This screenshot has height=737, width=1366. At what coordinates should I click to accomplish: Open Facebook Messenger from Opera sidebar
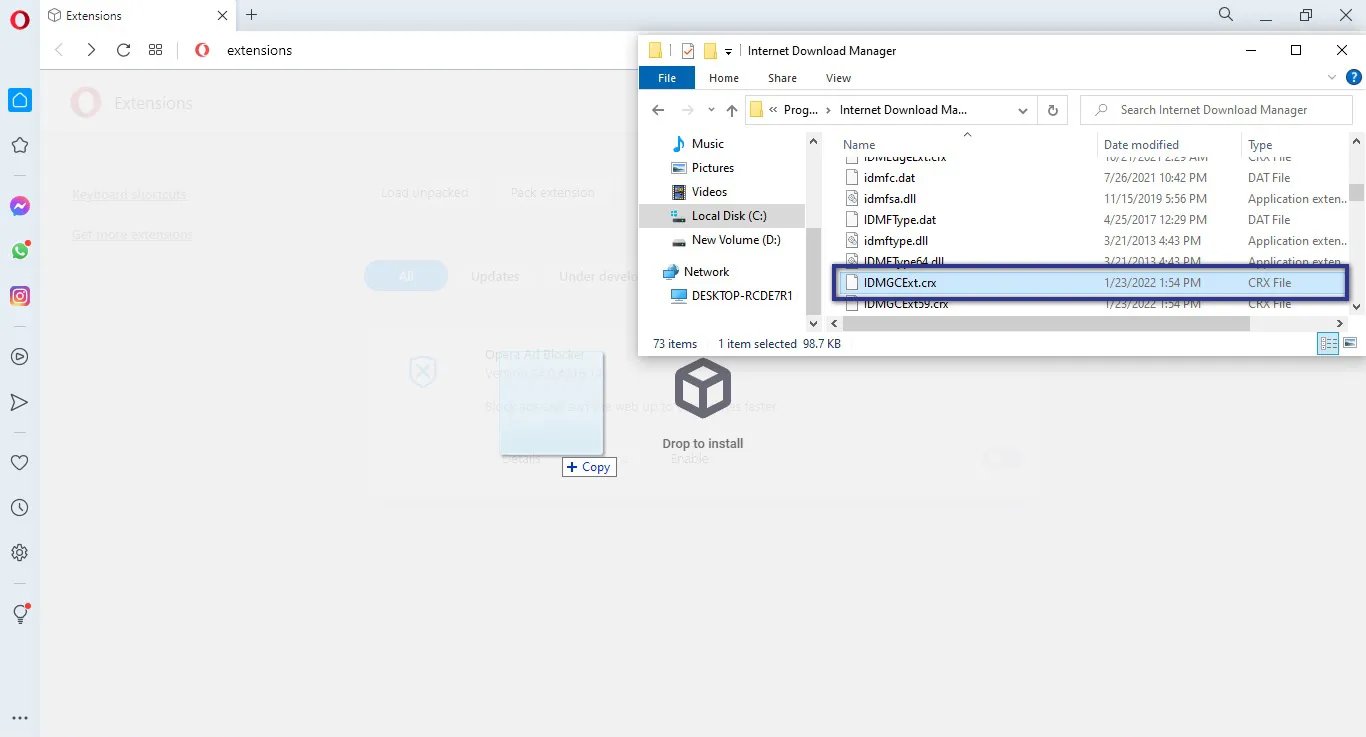pos(20,206)
